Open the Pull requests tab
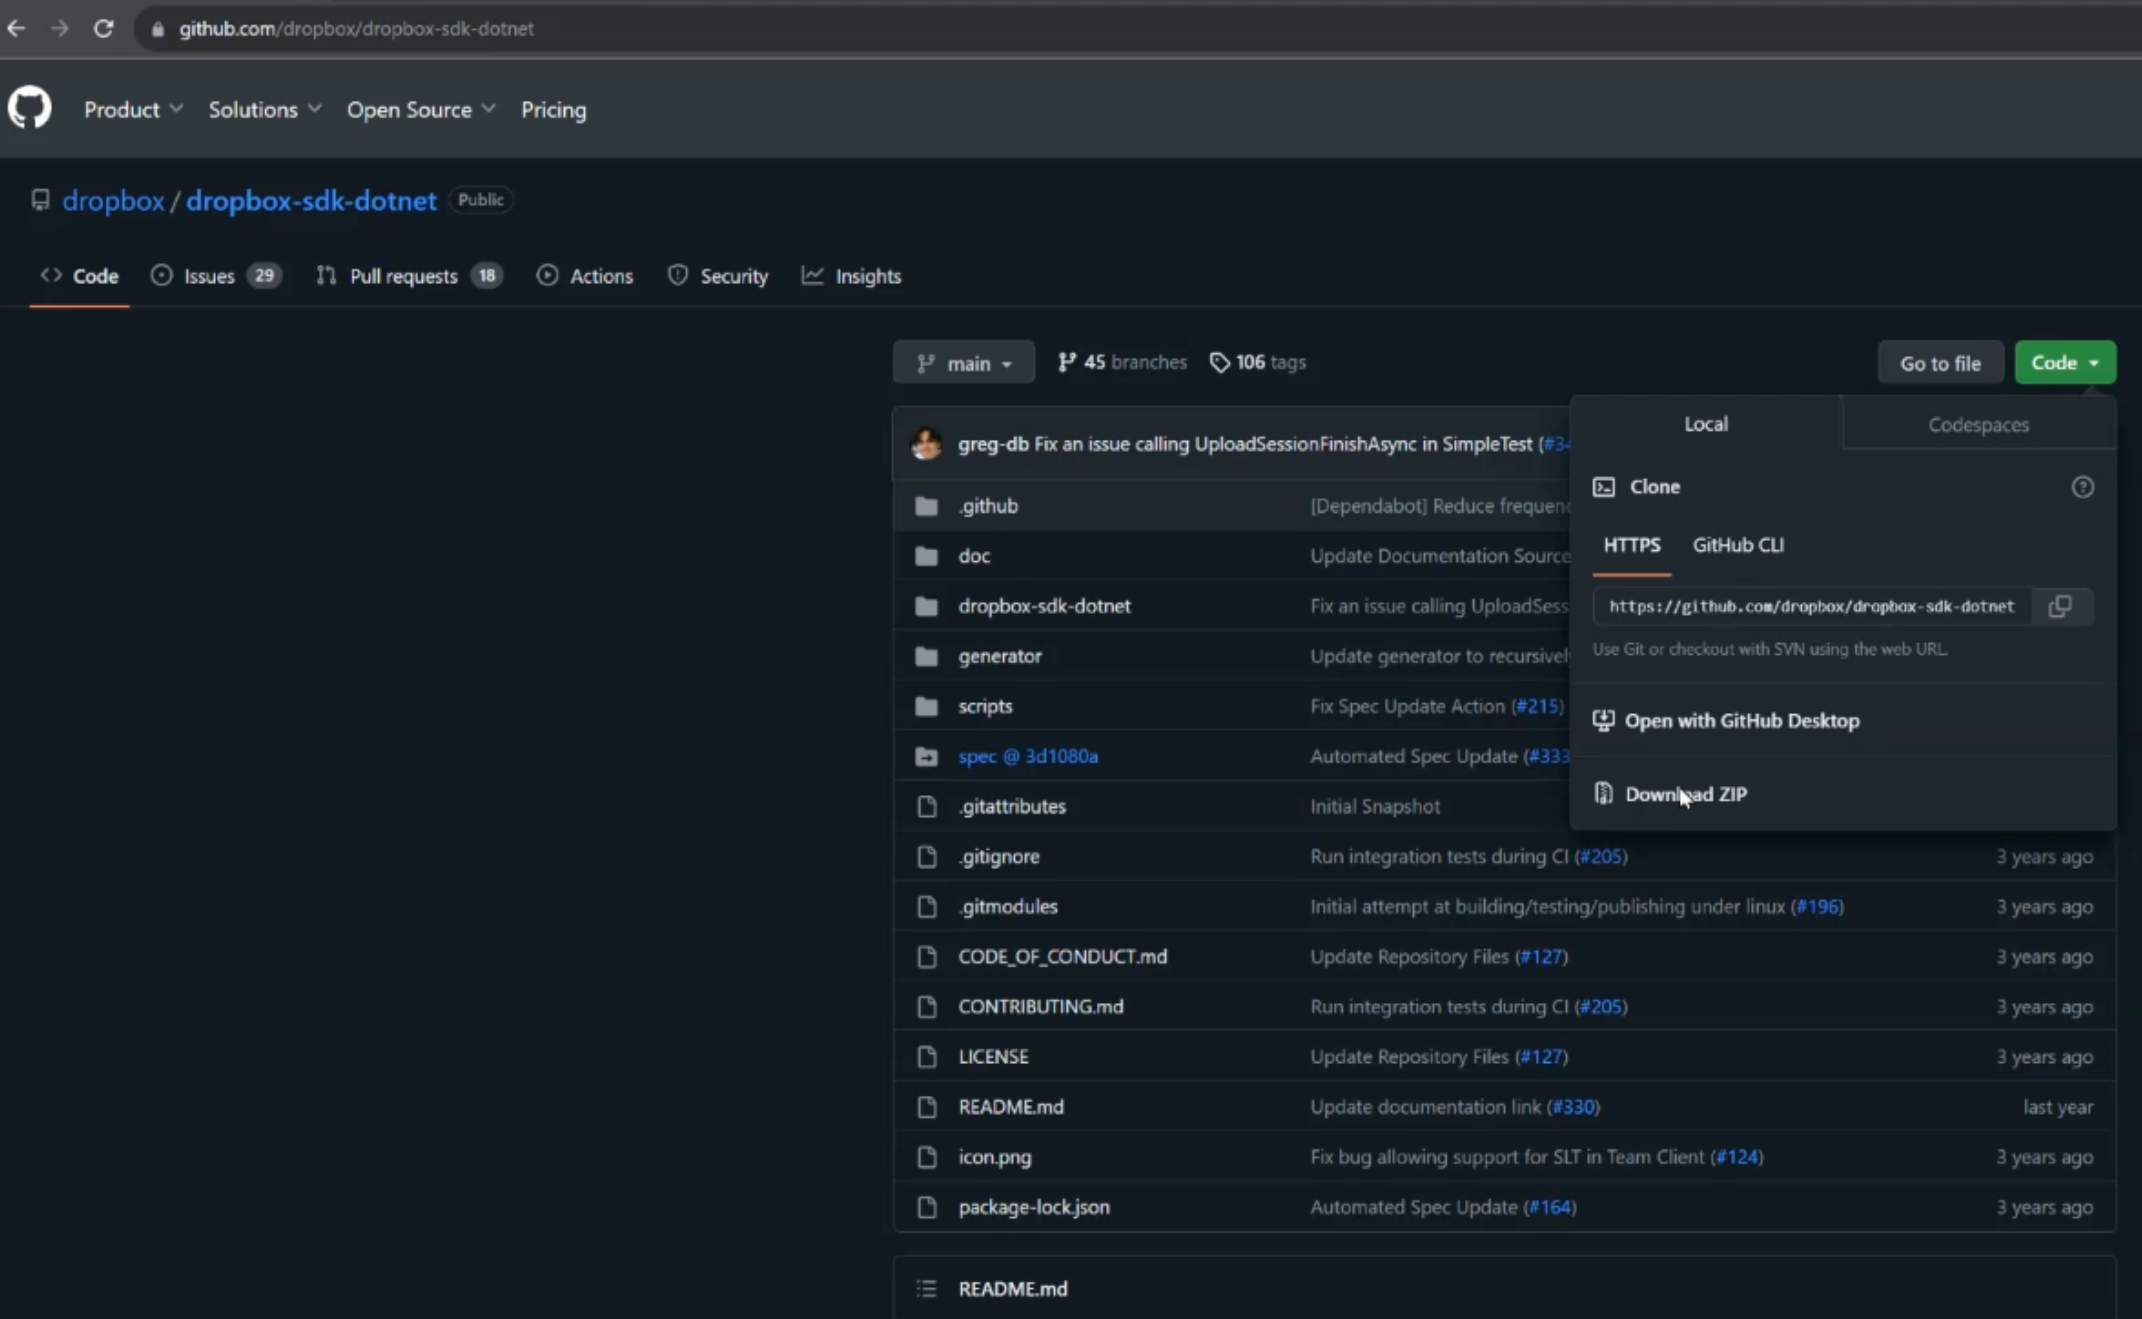The image size is (2142, 1319). click(x=409, y=276)
